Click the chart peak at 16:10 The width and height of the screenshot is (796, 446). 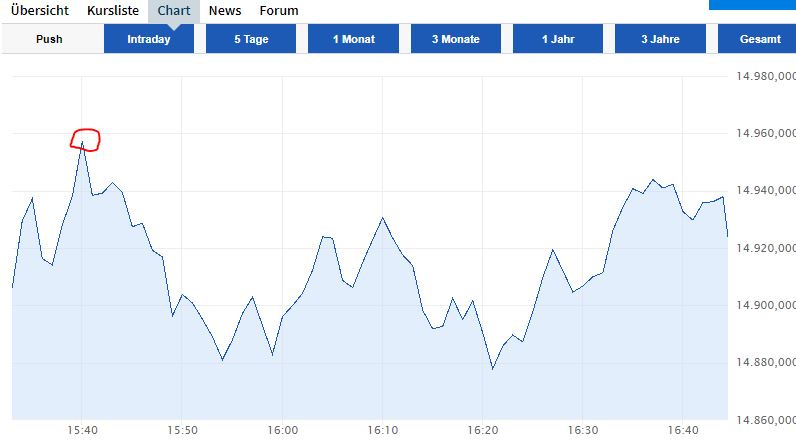[382, 218]
